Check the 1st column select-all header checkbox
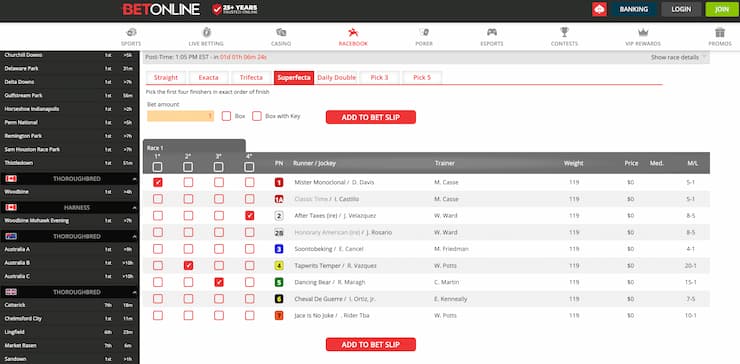Image resolution: width=740 pixels, height=364 pixels. coord(158,167)
